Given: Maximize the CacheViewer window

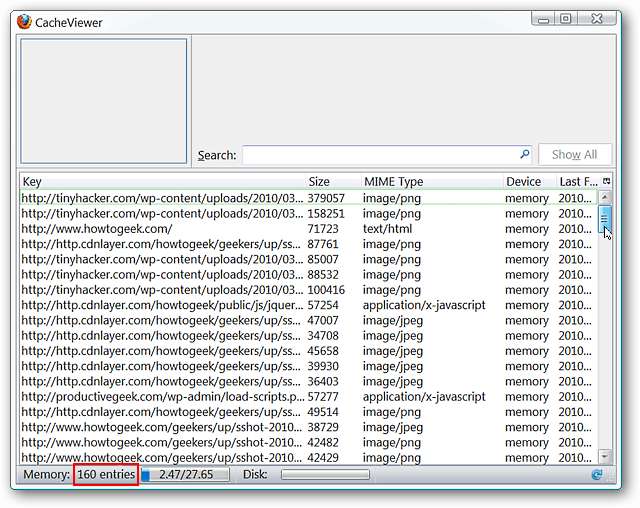Looking at the screenshot, I should tap(565, 19).
